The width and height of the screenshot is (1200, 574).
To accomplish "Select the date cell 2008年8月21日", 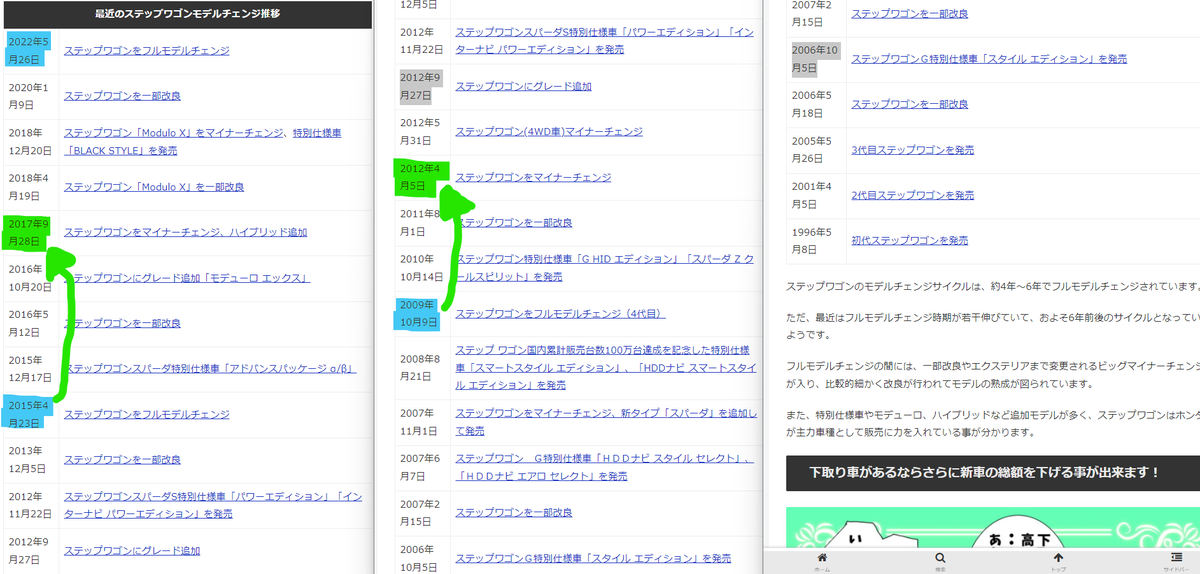I will pos(421,367).
